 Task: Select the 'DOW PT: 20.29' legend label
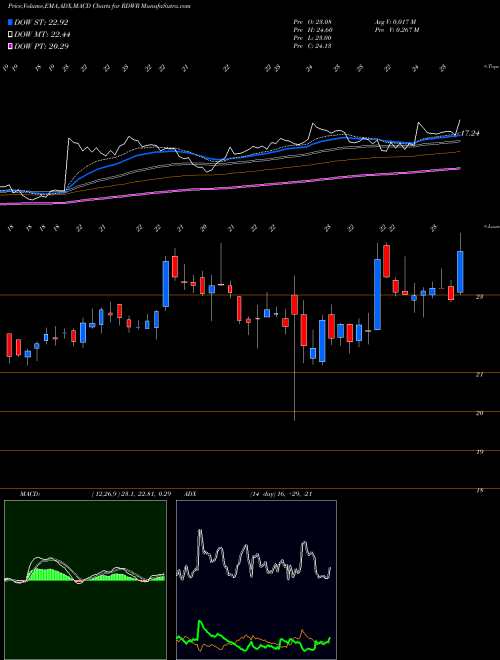point(41,47)
